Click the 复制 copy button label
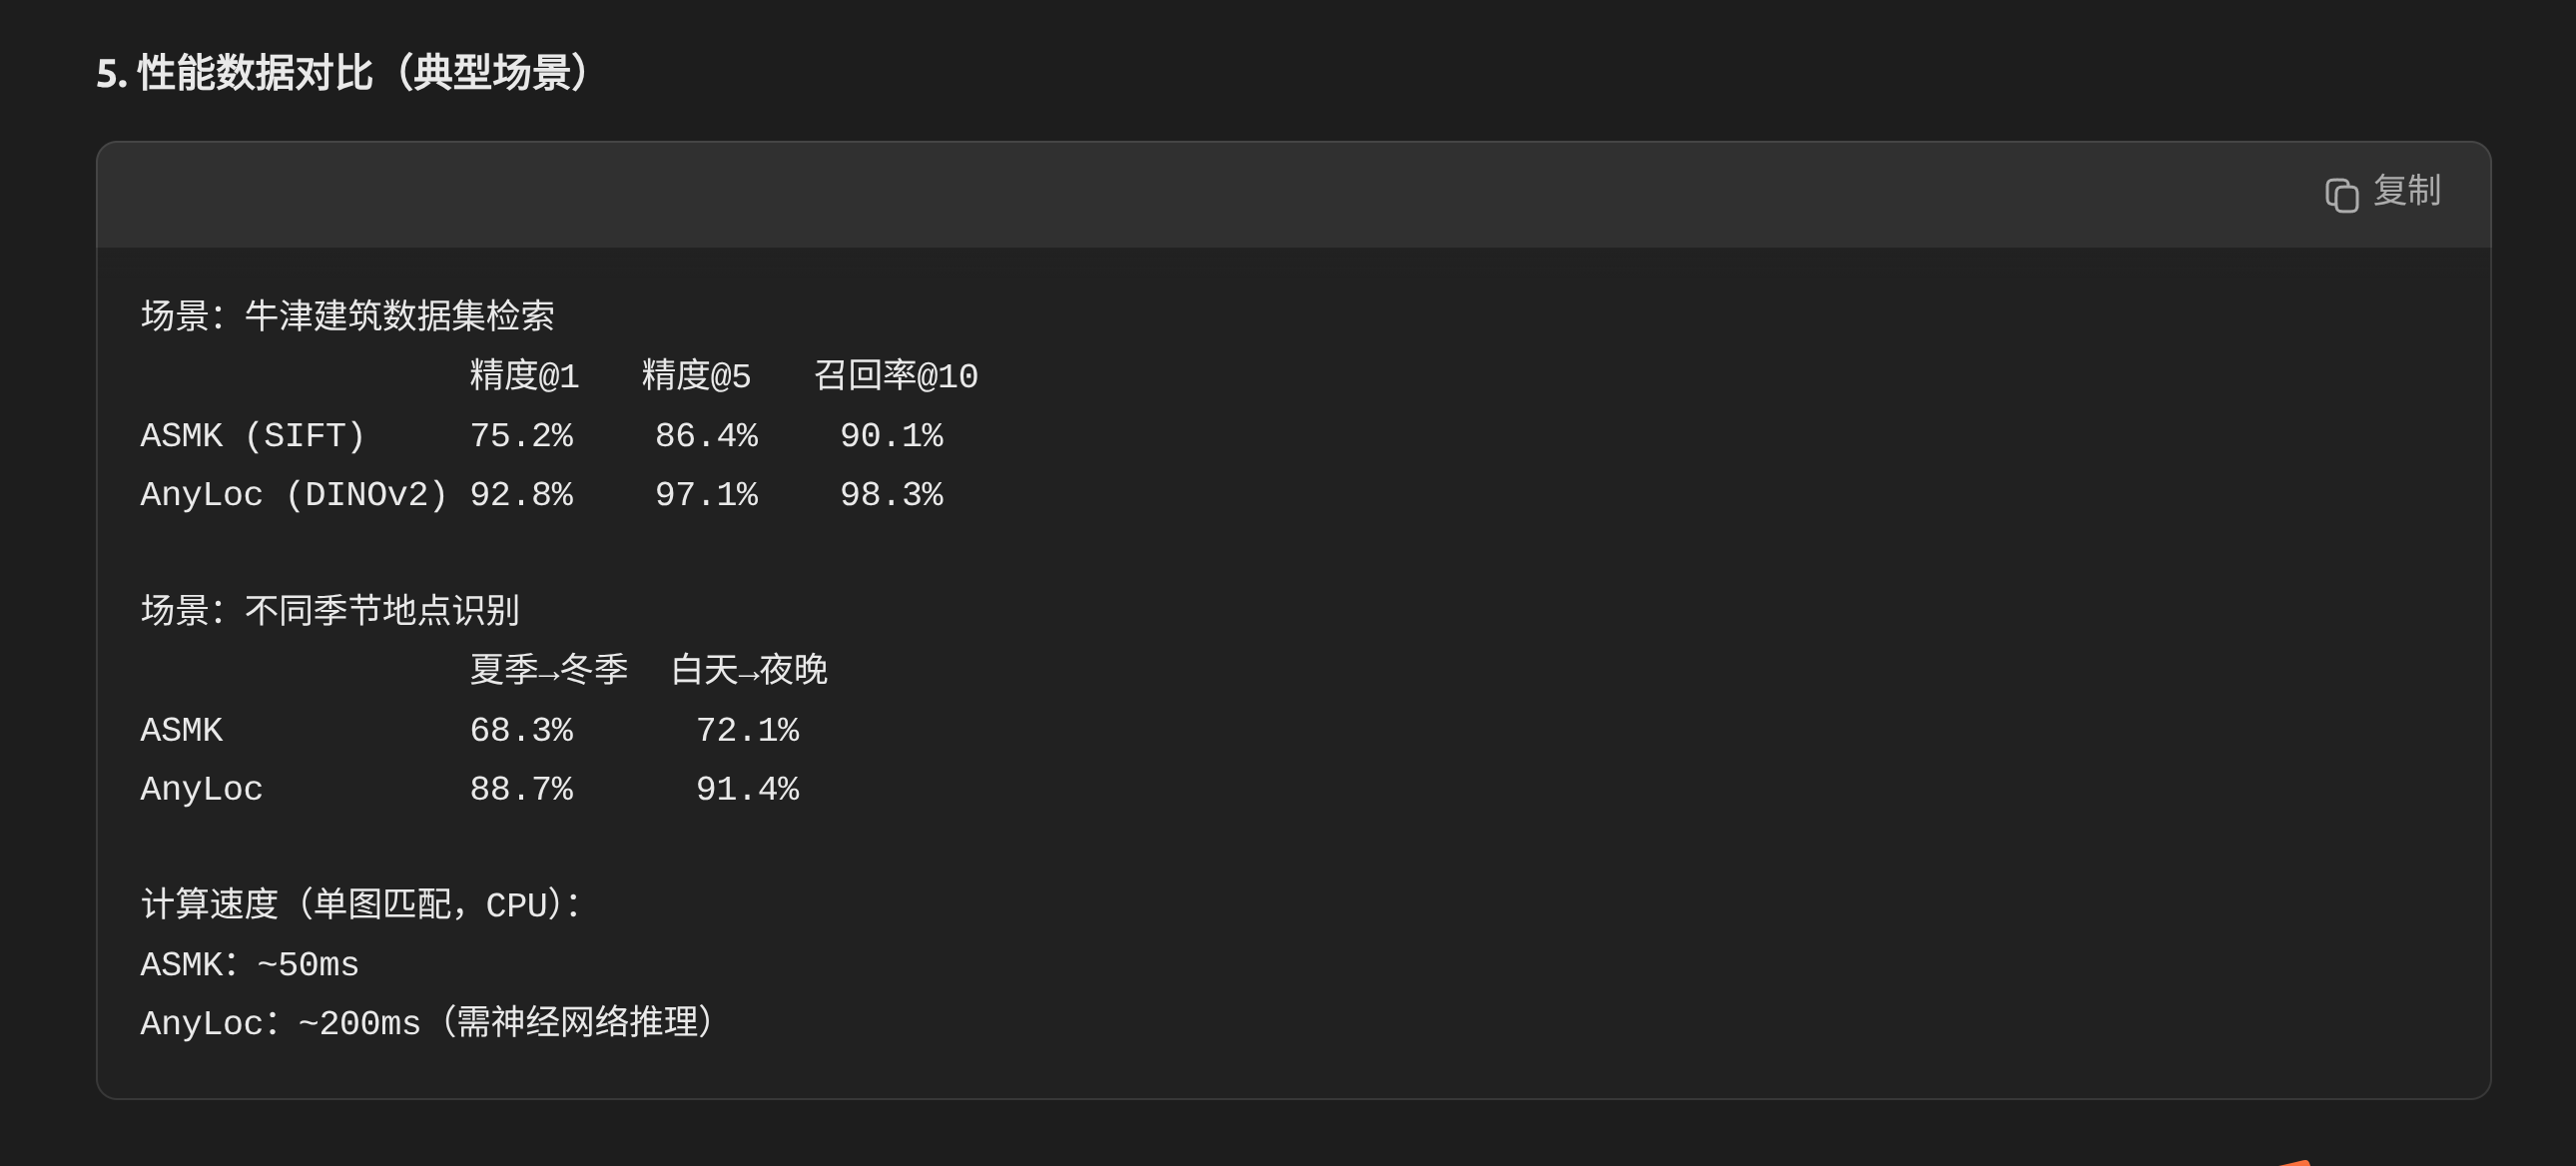This screenshot has height=1166, width=2576. tap(2407, 190)
